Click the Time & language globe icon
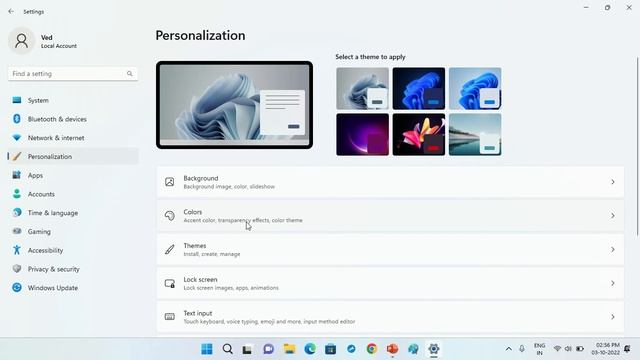The height and width of the screenshot is (360, 640). 17,212
